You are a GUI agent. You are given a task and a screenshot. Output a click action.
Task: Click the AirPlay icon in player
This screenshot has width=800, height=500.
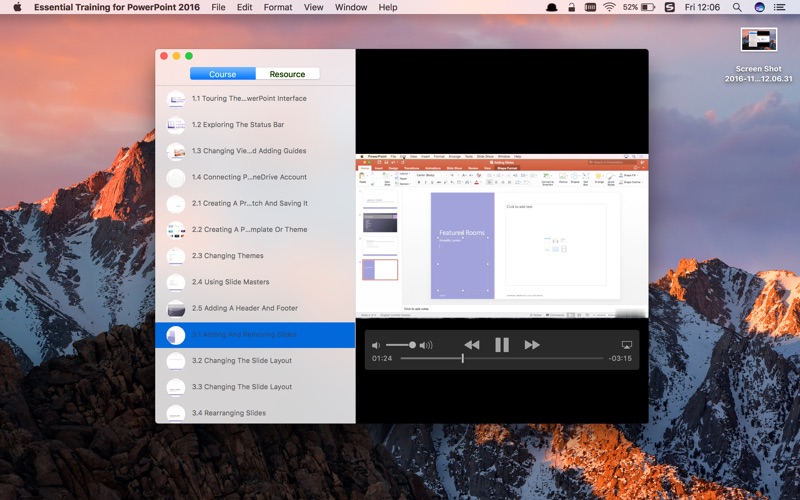pyautogui.click(x=627, y=345)
